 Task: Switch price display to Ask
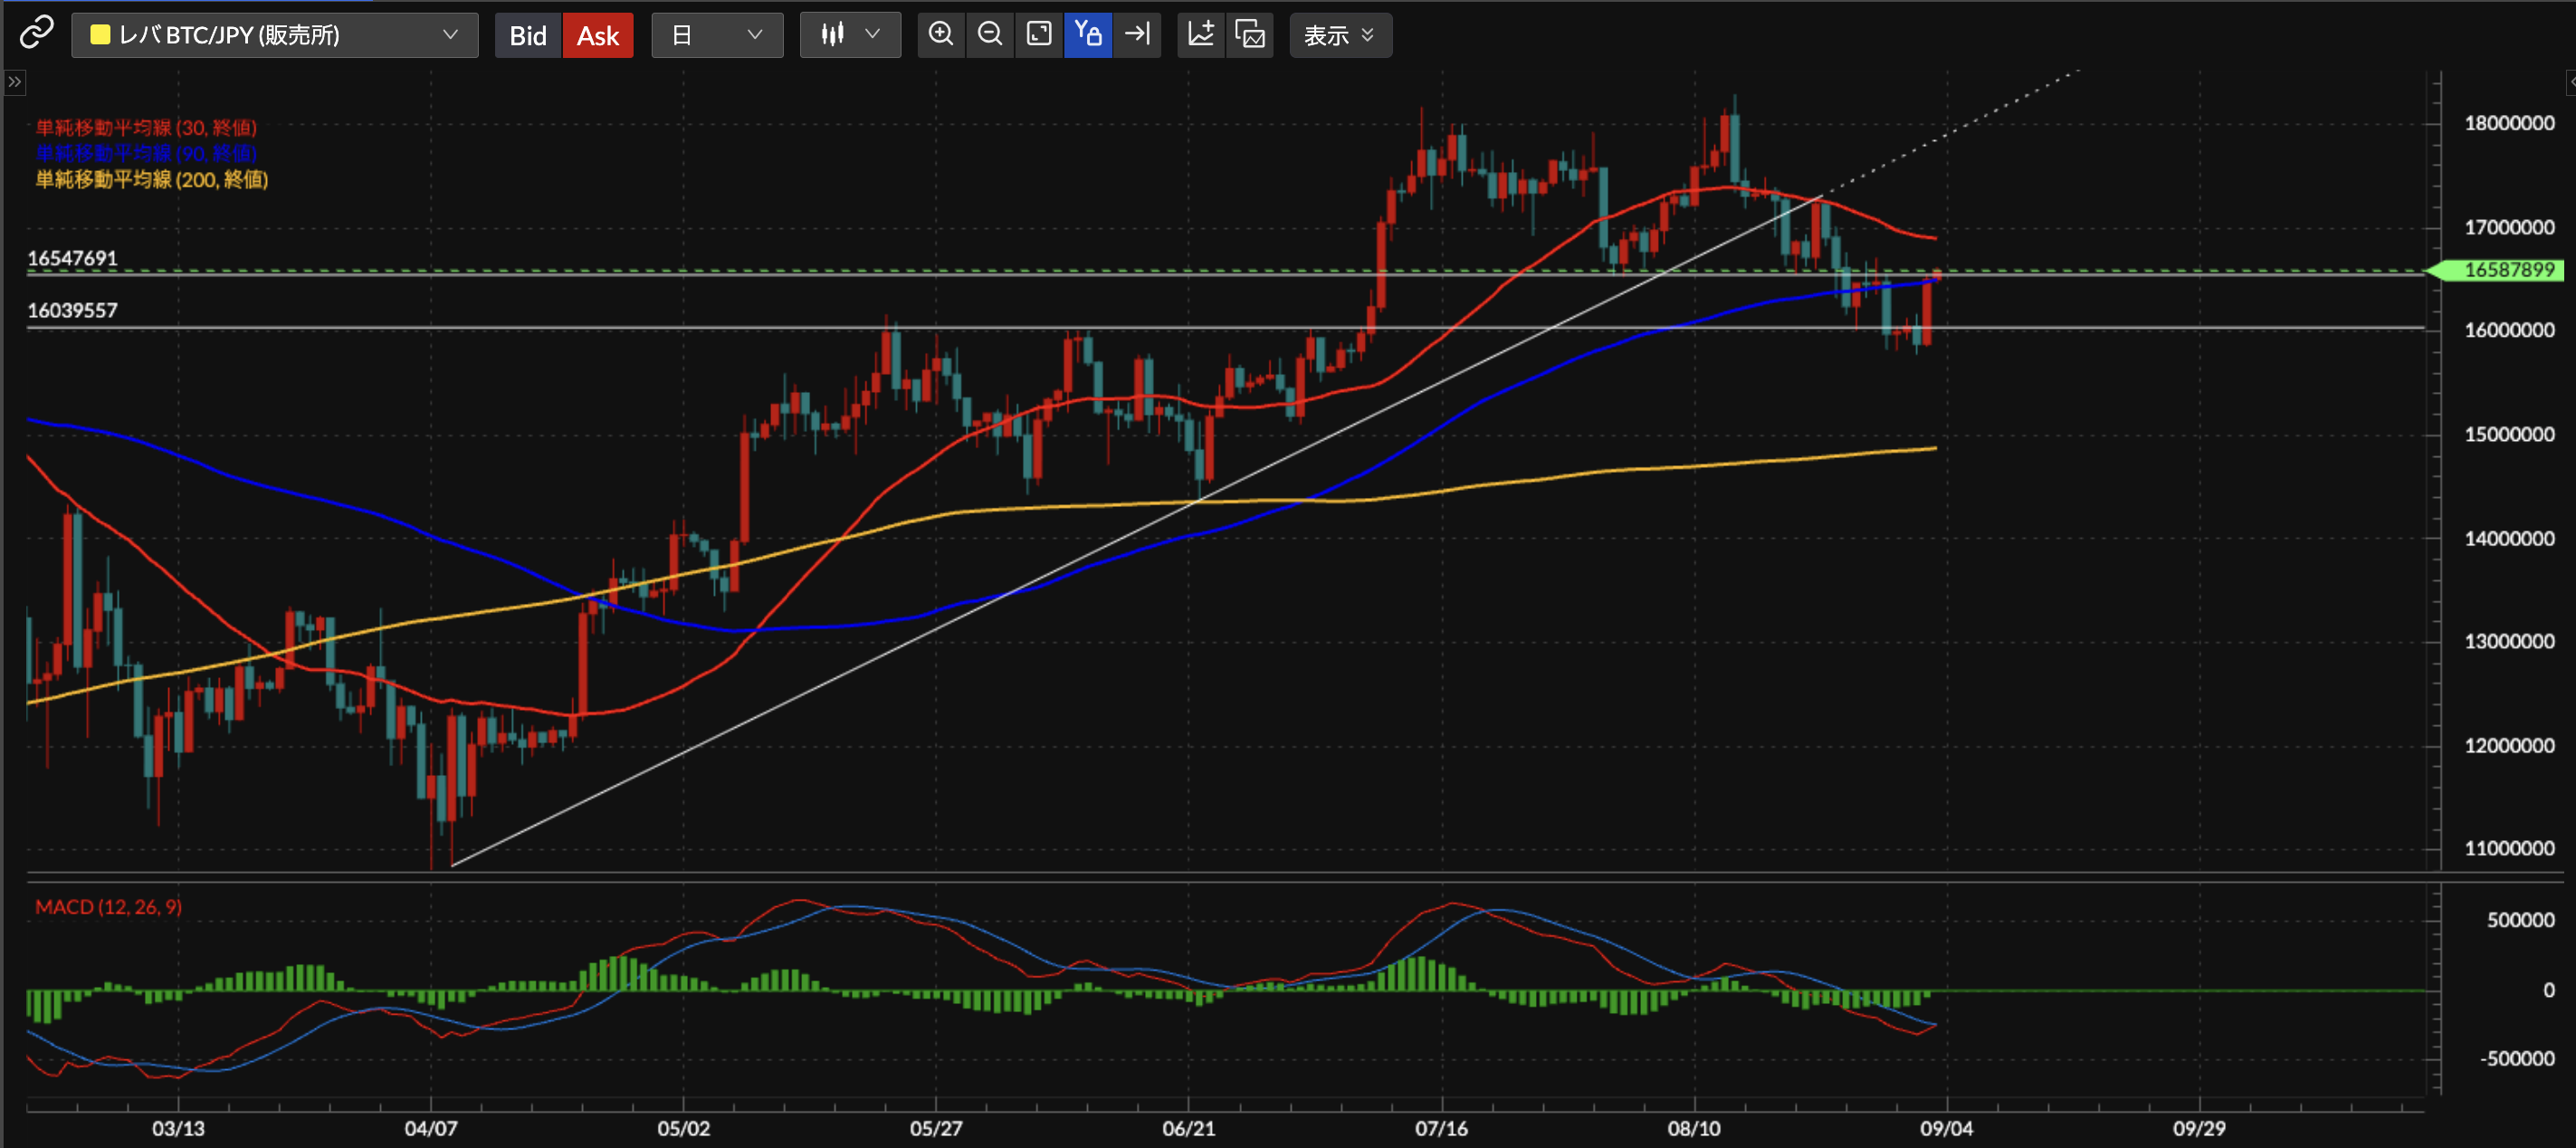pyautogui.click(x=597, y=36)
